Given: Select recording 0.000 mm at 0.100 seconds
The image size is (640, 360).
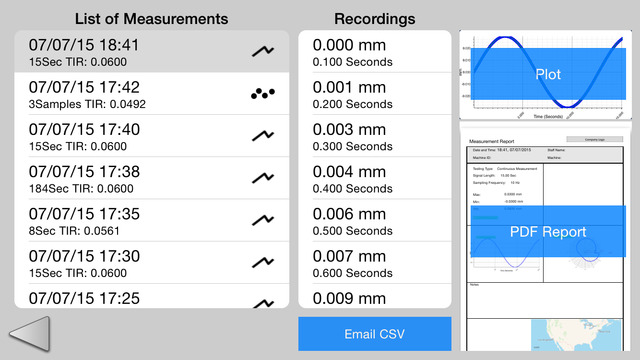Looking at the screenshot, I should click(x=375, y=52).
